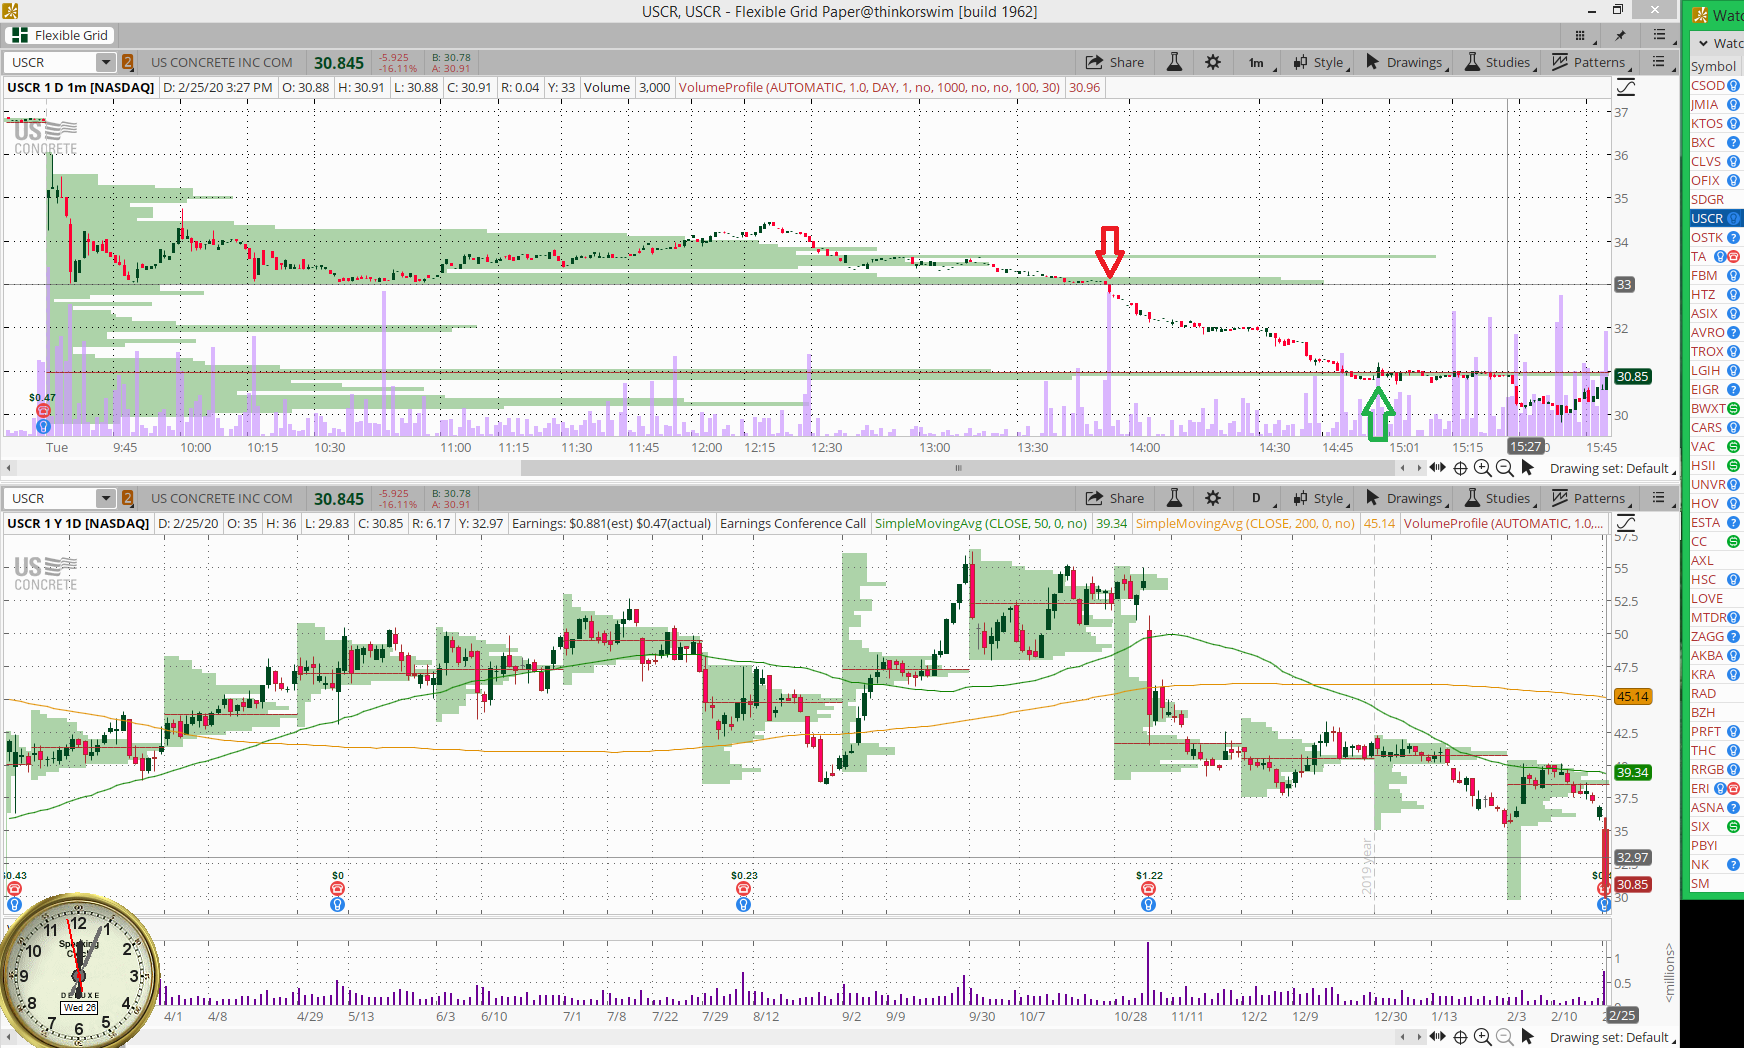The width and height of the screenshot is (1744, 1048).
Task: Open the lower chart list menu icon
Action: coord(1659,498)
